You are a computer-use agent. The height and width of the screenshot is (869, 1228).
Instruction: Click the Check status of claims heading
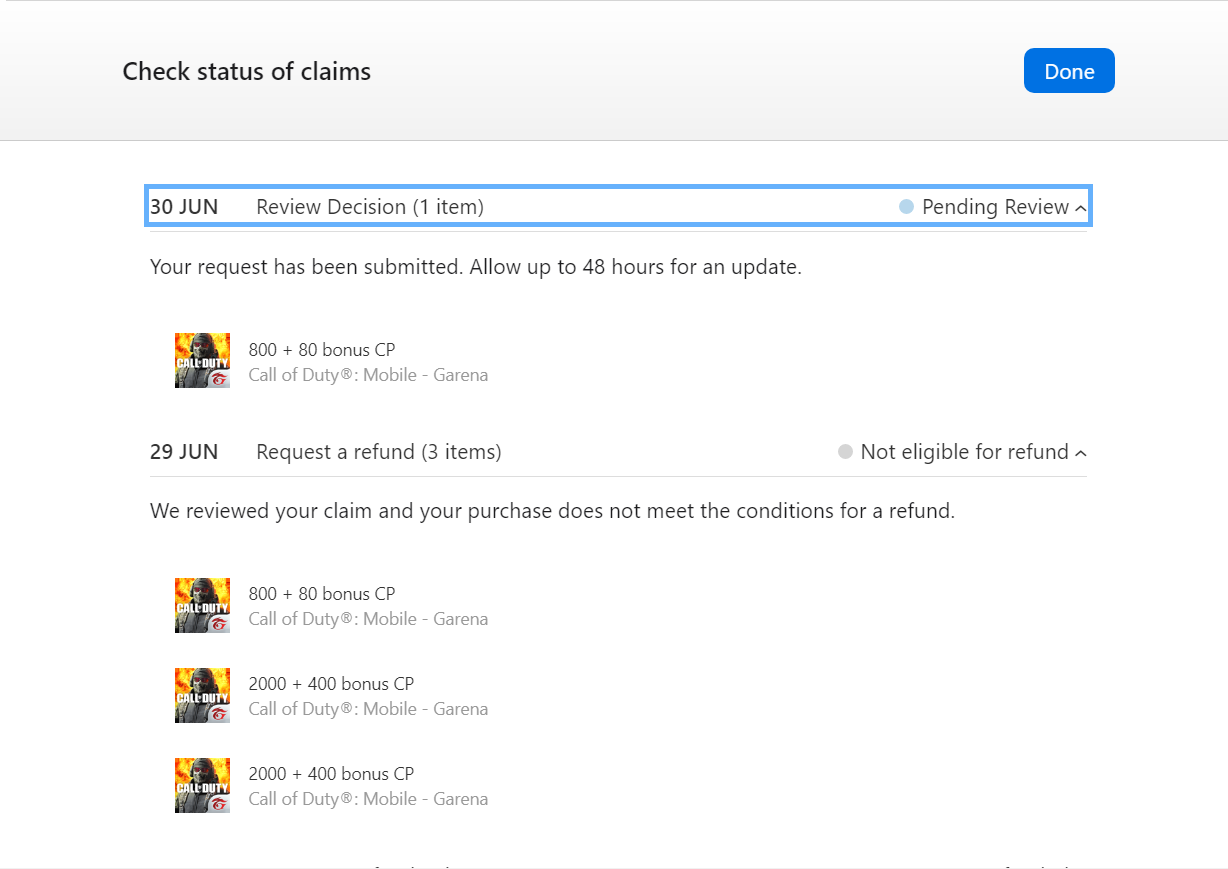(x=247, y=72)
